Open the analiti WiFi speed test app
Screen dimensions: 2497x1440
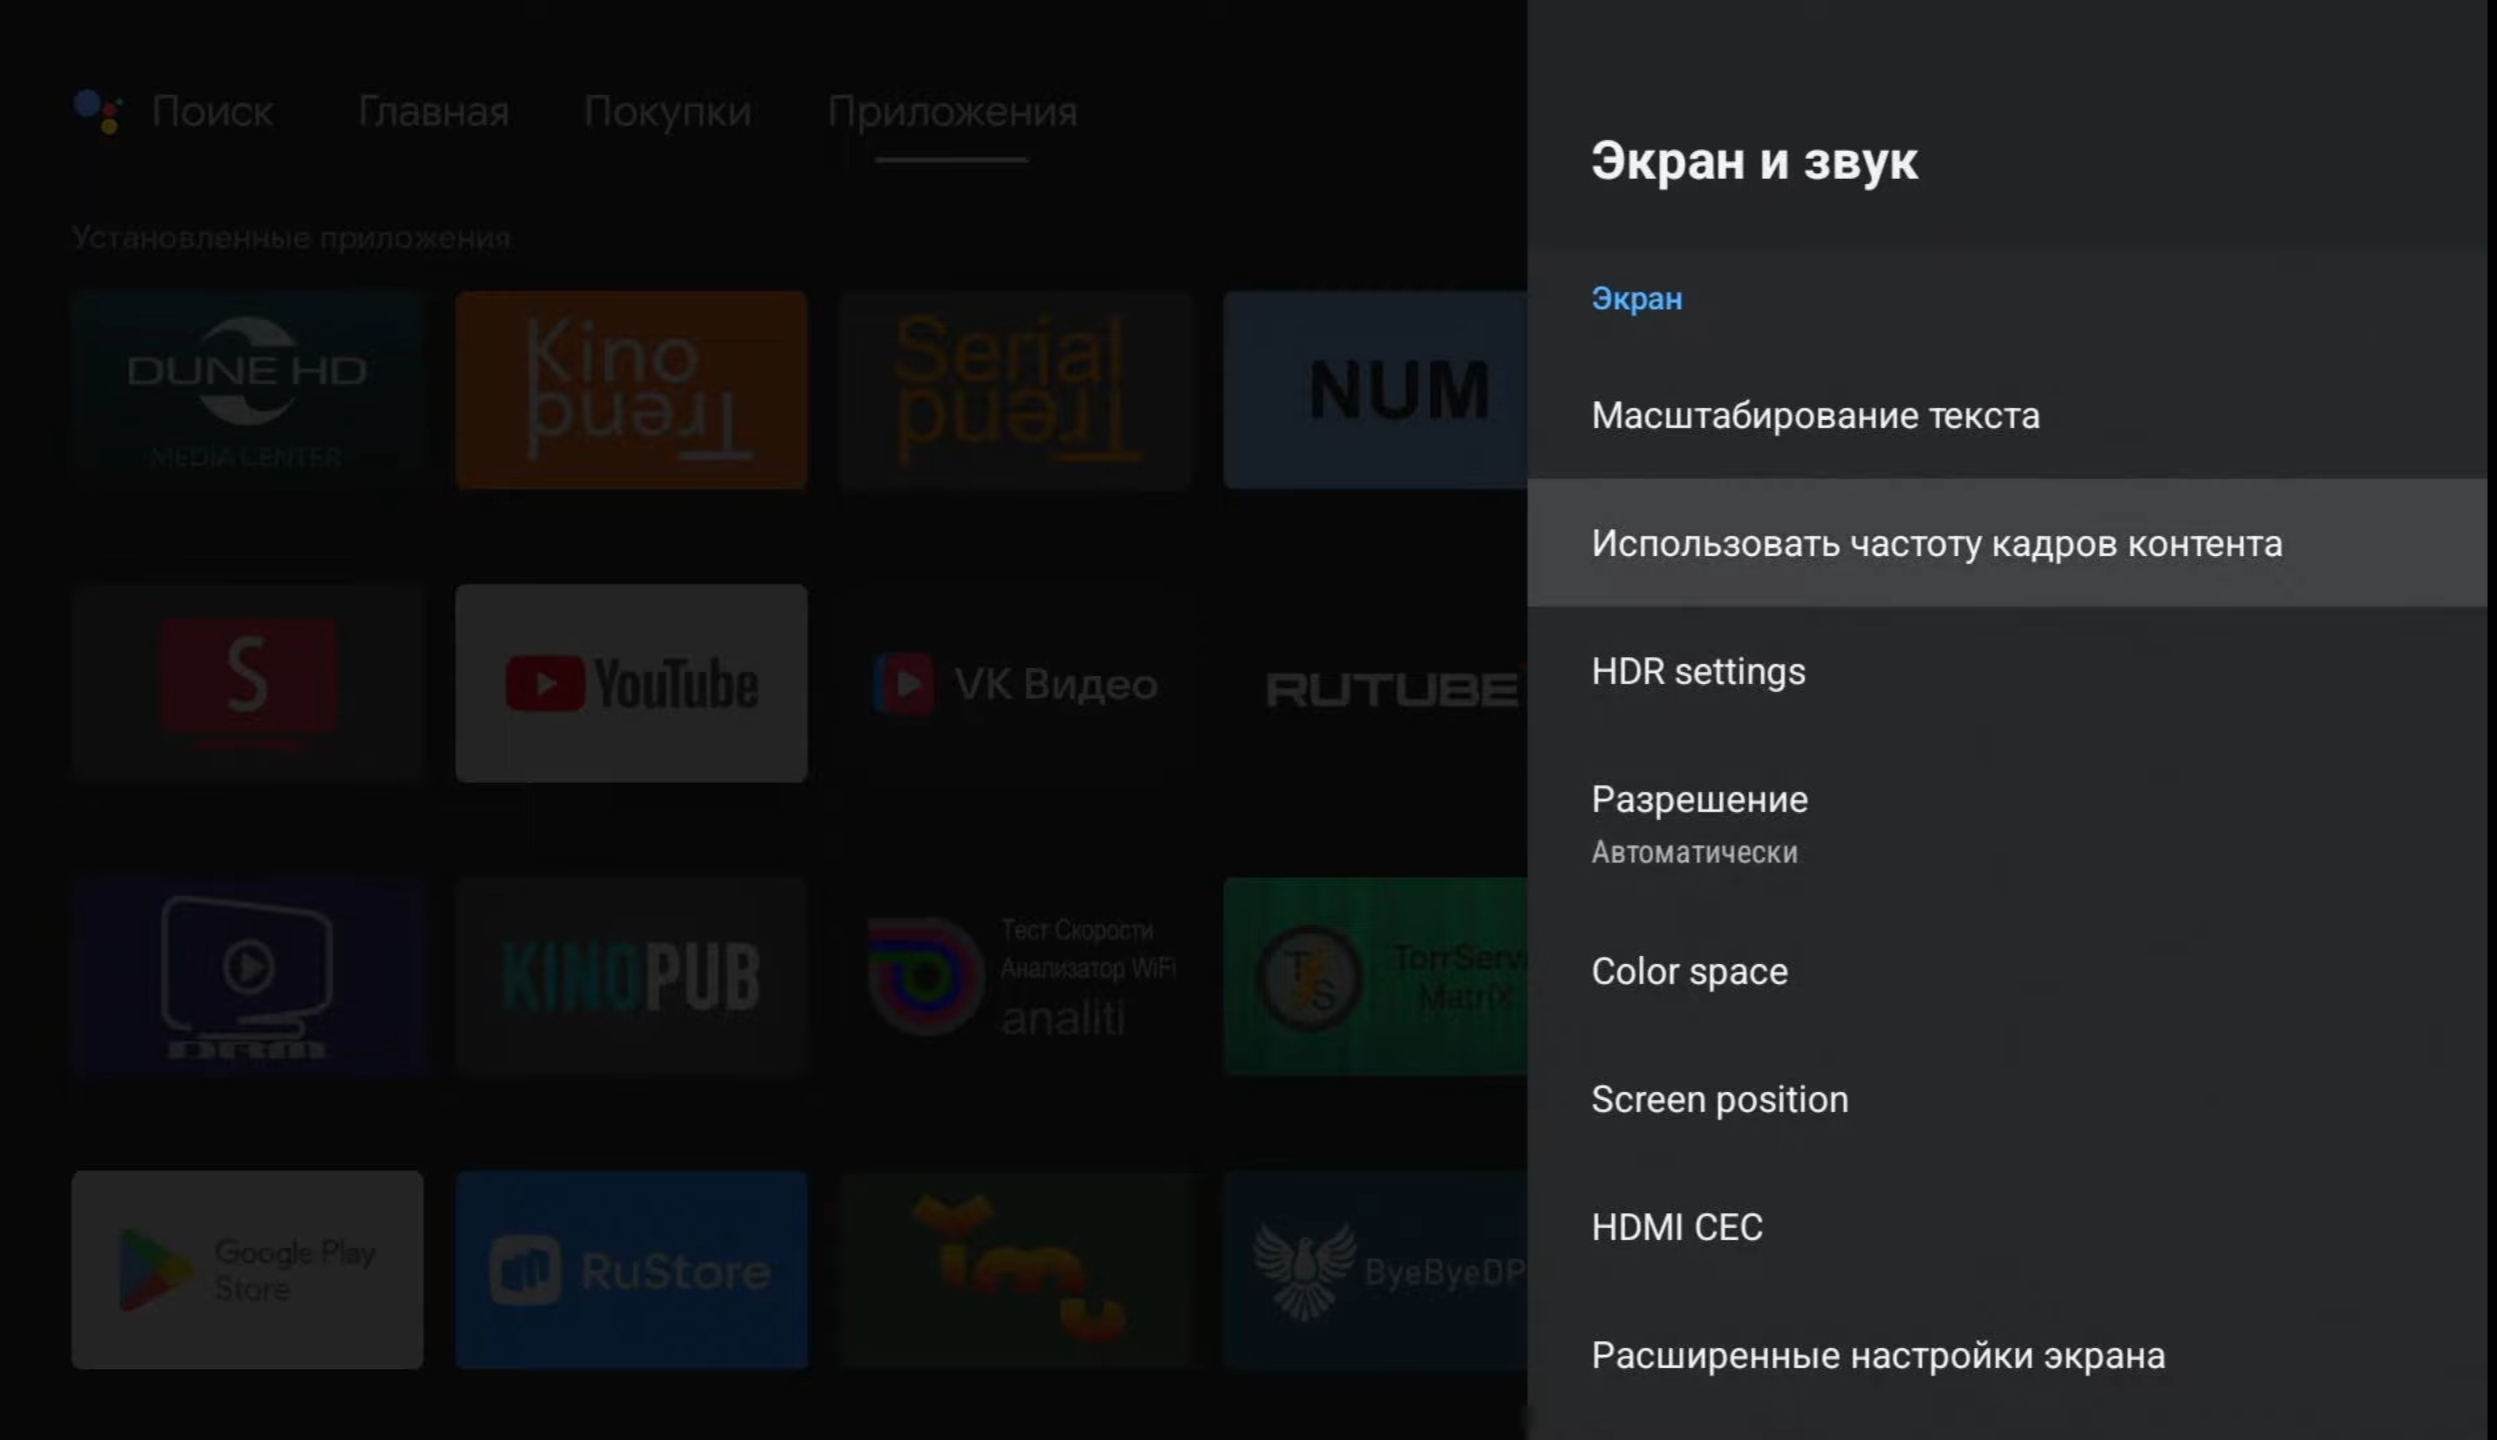coord(1015,976)
